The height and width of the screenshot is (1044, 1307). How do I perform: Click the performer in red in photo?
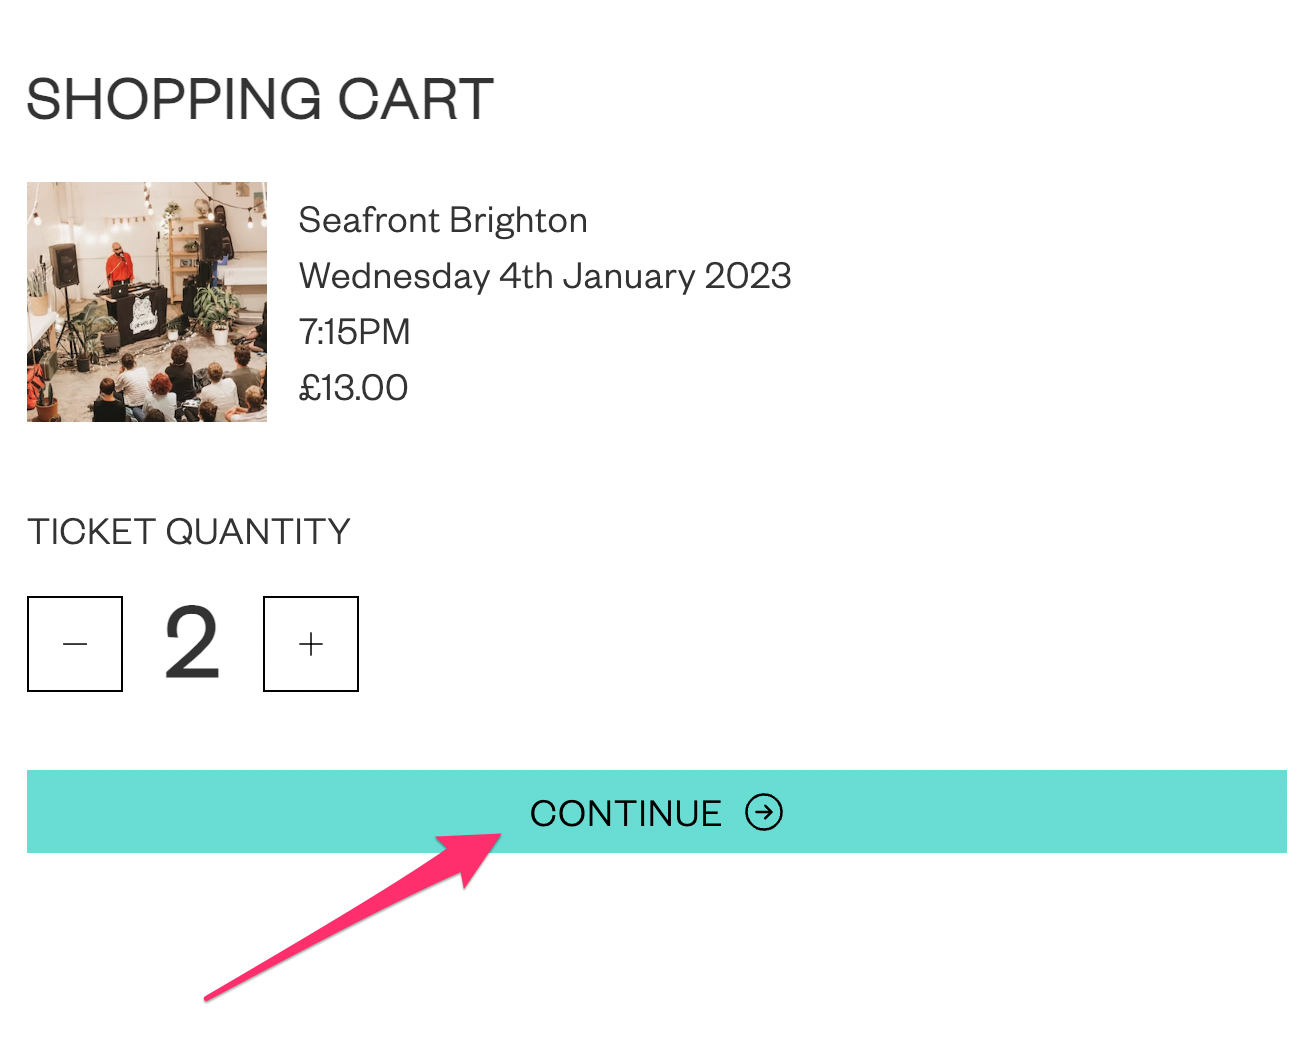[119, 265]
